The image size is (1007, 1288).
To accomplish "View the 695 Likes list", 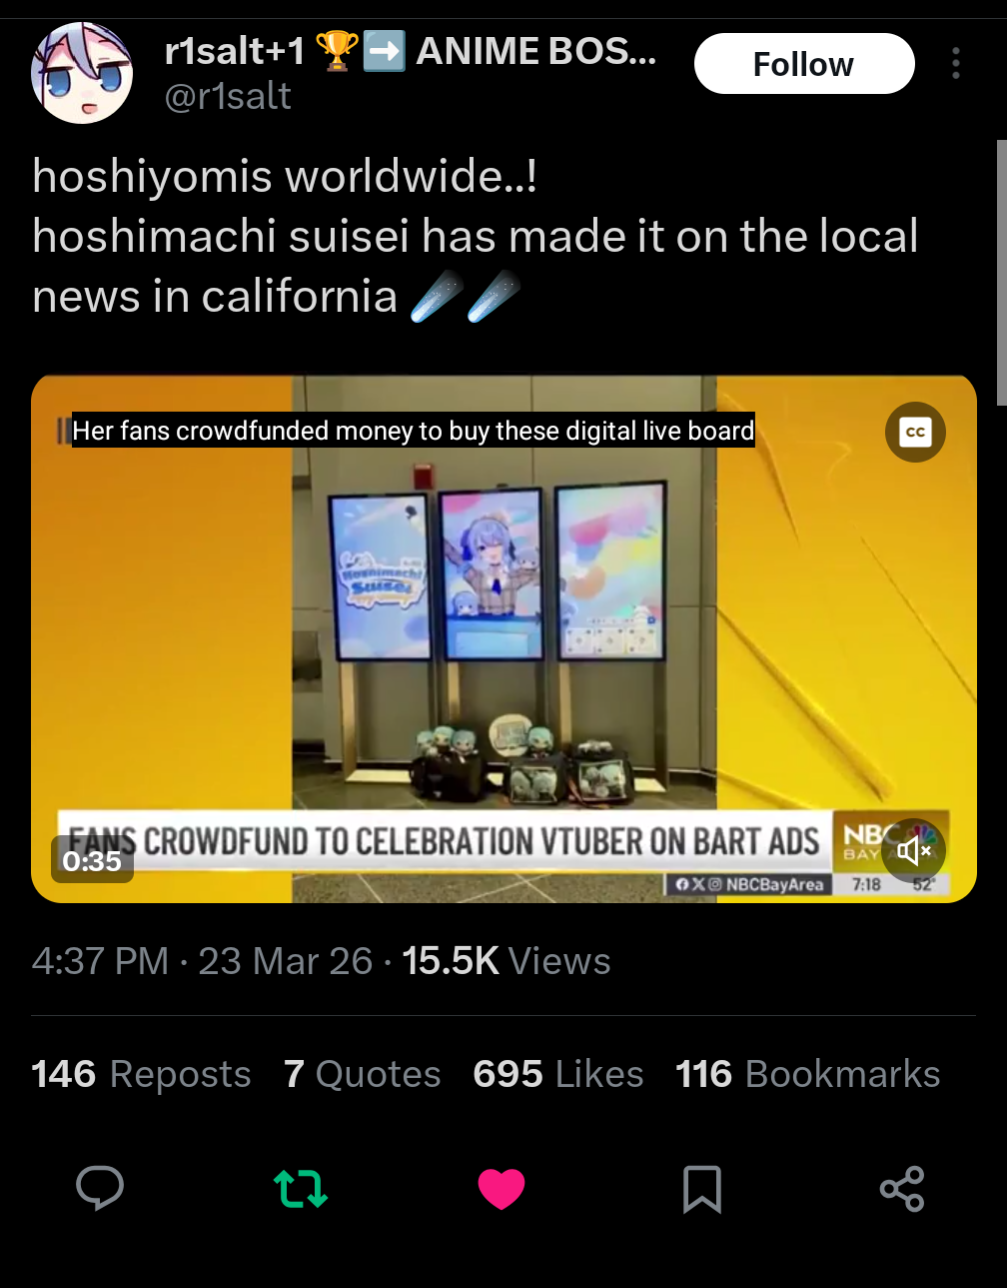I will click(558, 1074).
